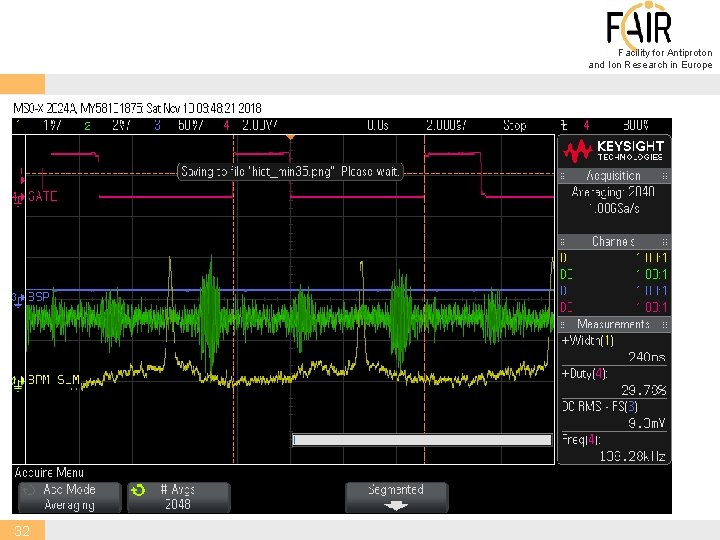The image size is (720, 540).
Task: Open the Segmented softkey menu
Action: coord(396,497)
